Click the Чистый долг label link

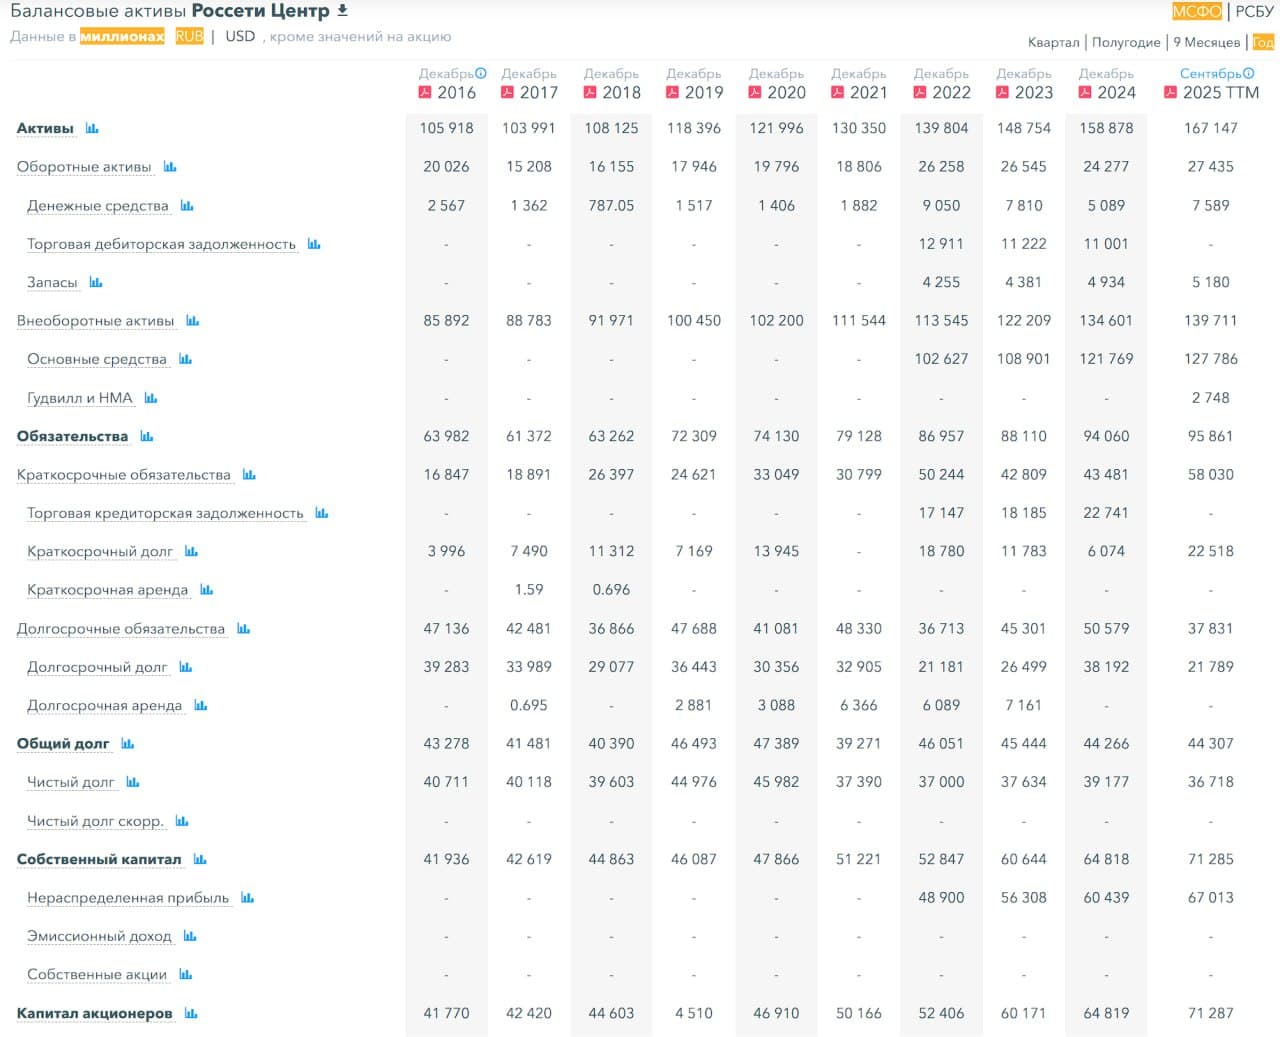point(70,783)
